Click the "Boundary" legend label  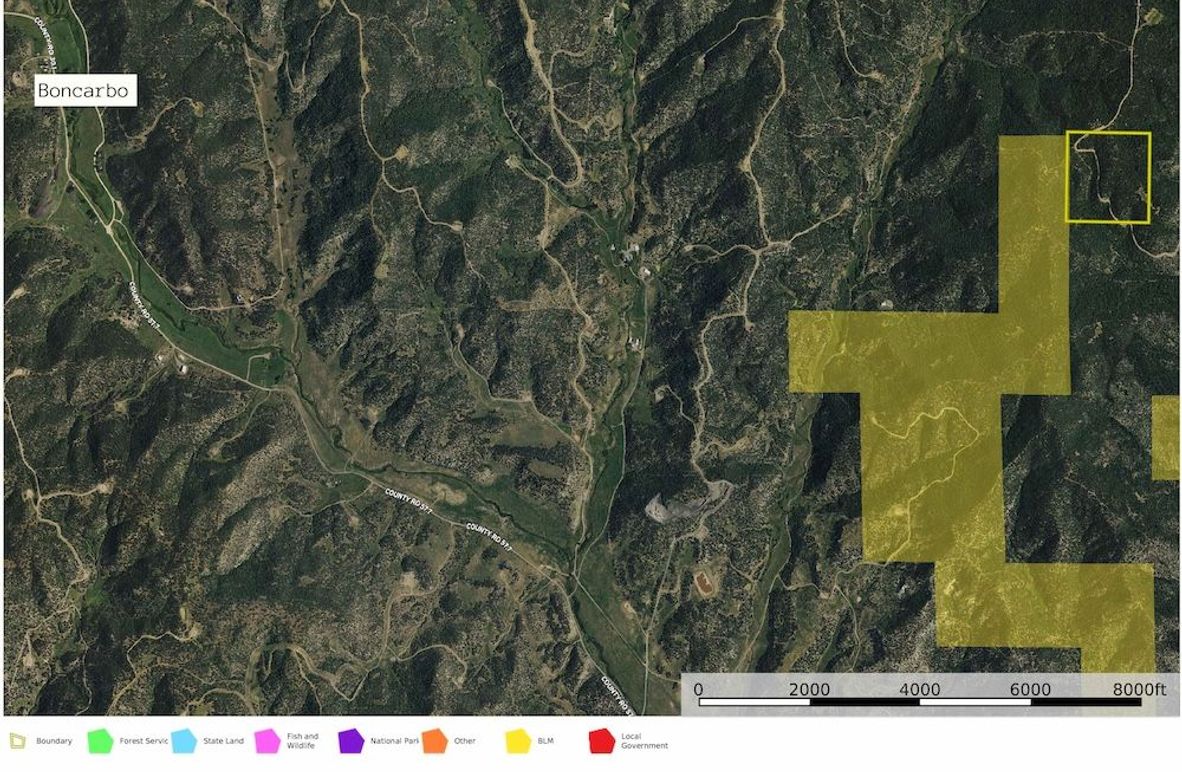click(53, 741)
